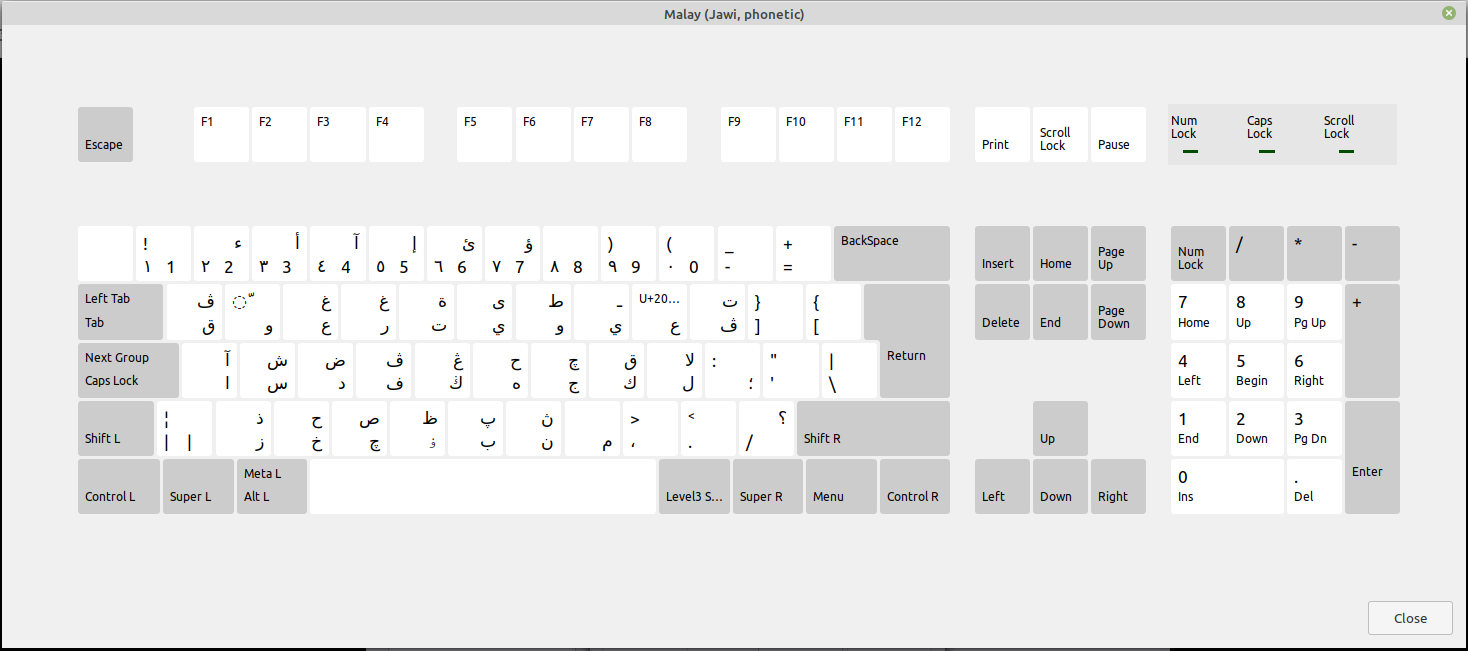Click the BackSpace key
The image size is (1468, 651).
(891, 253)
